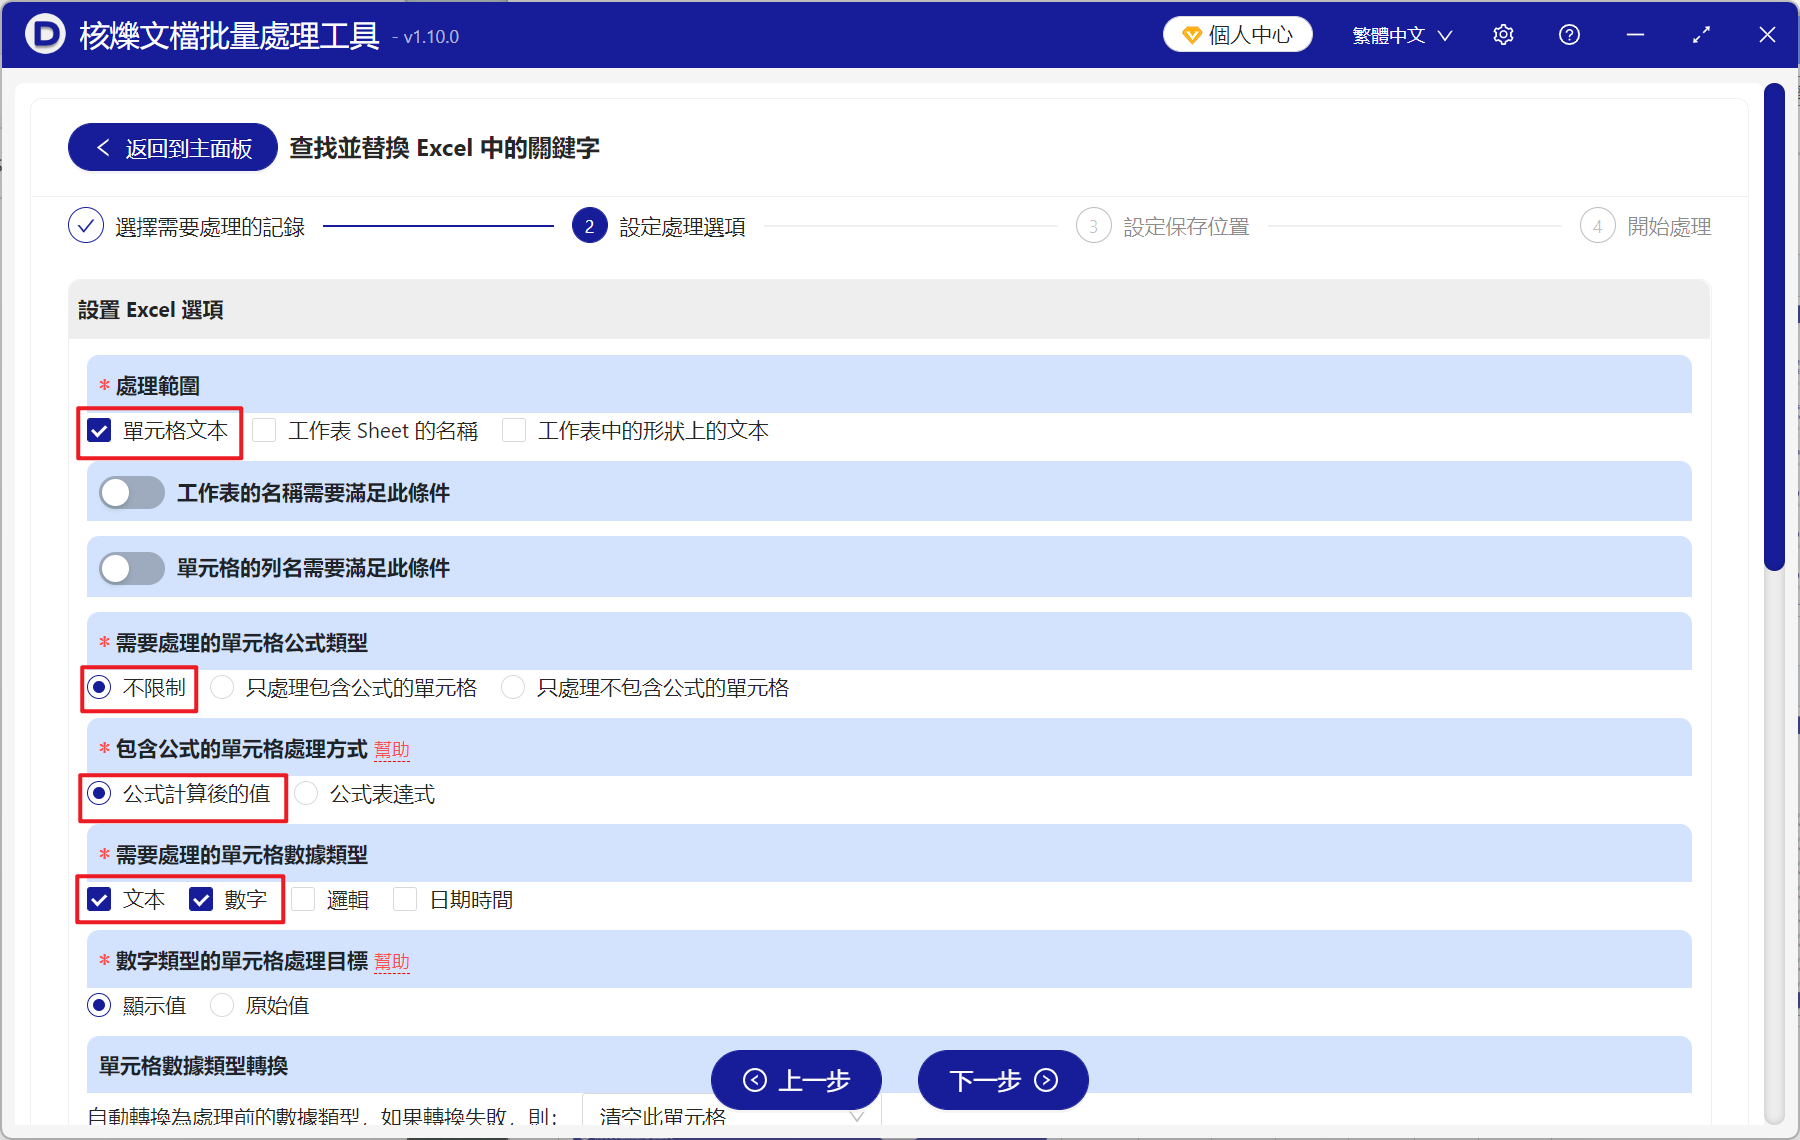Click the app logo in the title bar
Viewport: 1800px width, 1140px height.
42,34
